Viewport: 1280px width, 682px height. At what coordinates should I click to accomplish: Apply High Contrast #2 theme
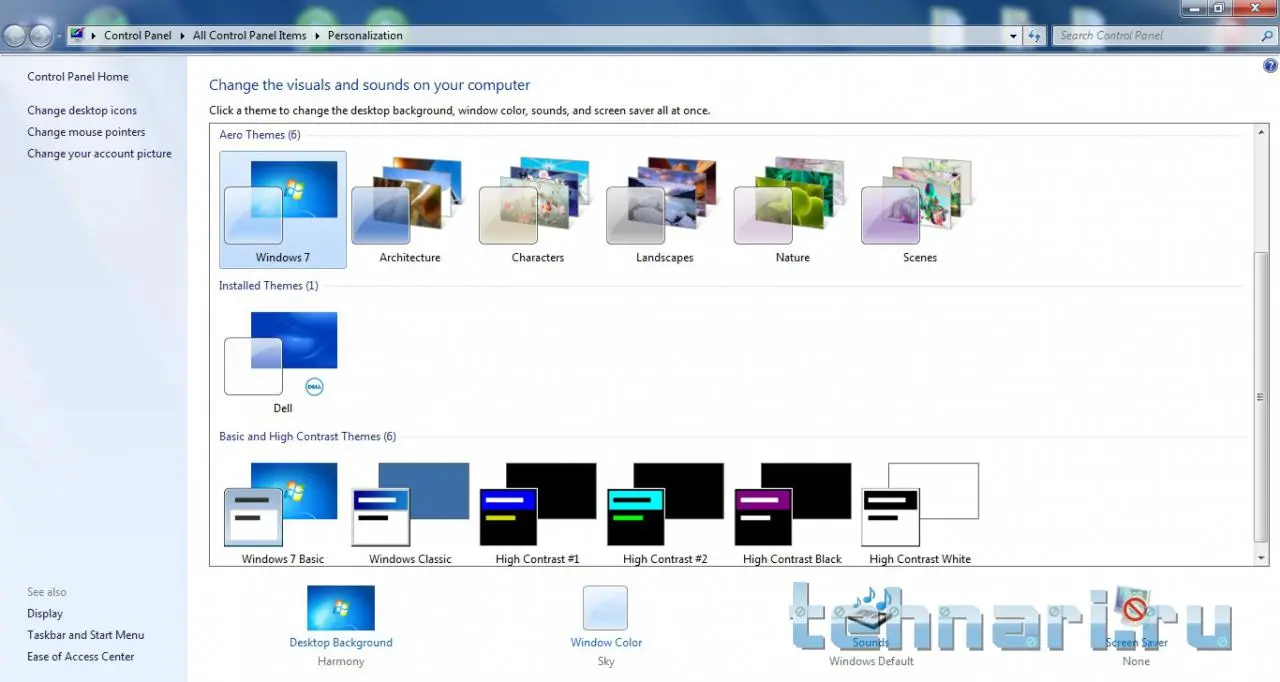click(664, 512)
